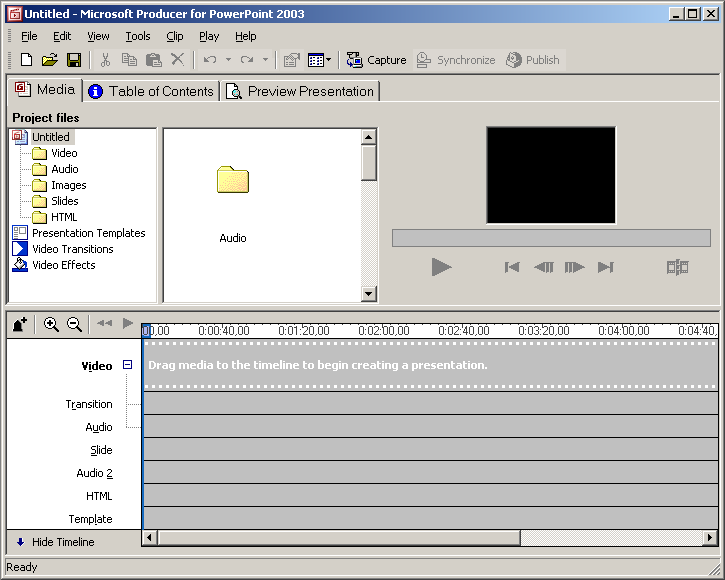Click the Undo arrow icon

(x=210, y=60)
